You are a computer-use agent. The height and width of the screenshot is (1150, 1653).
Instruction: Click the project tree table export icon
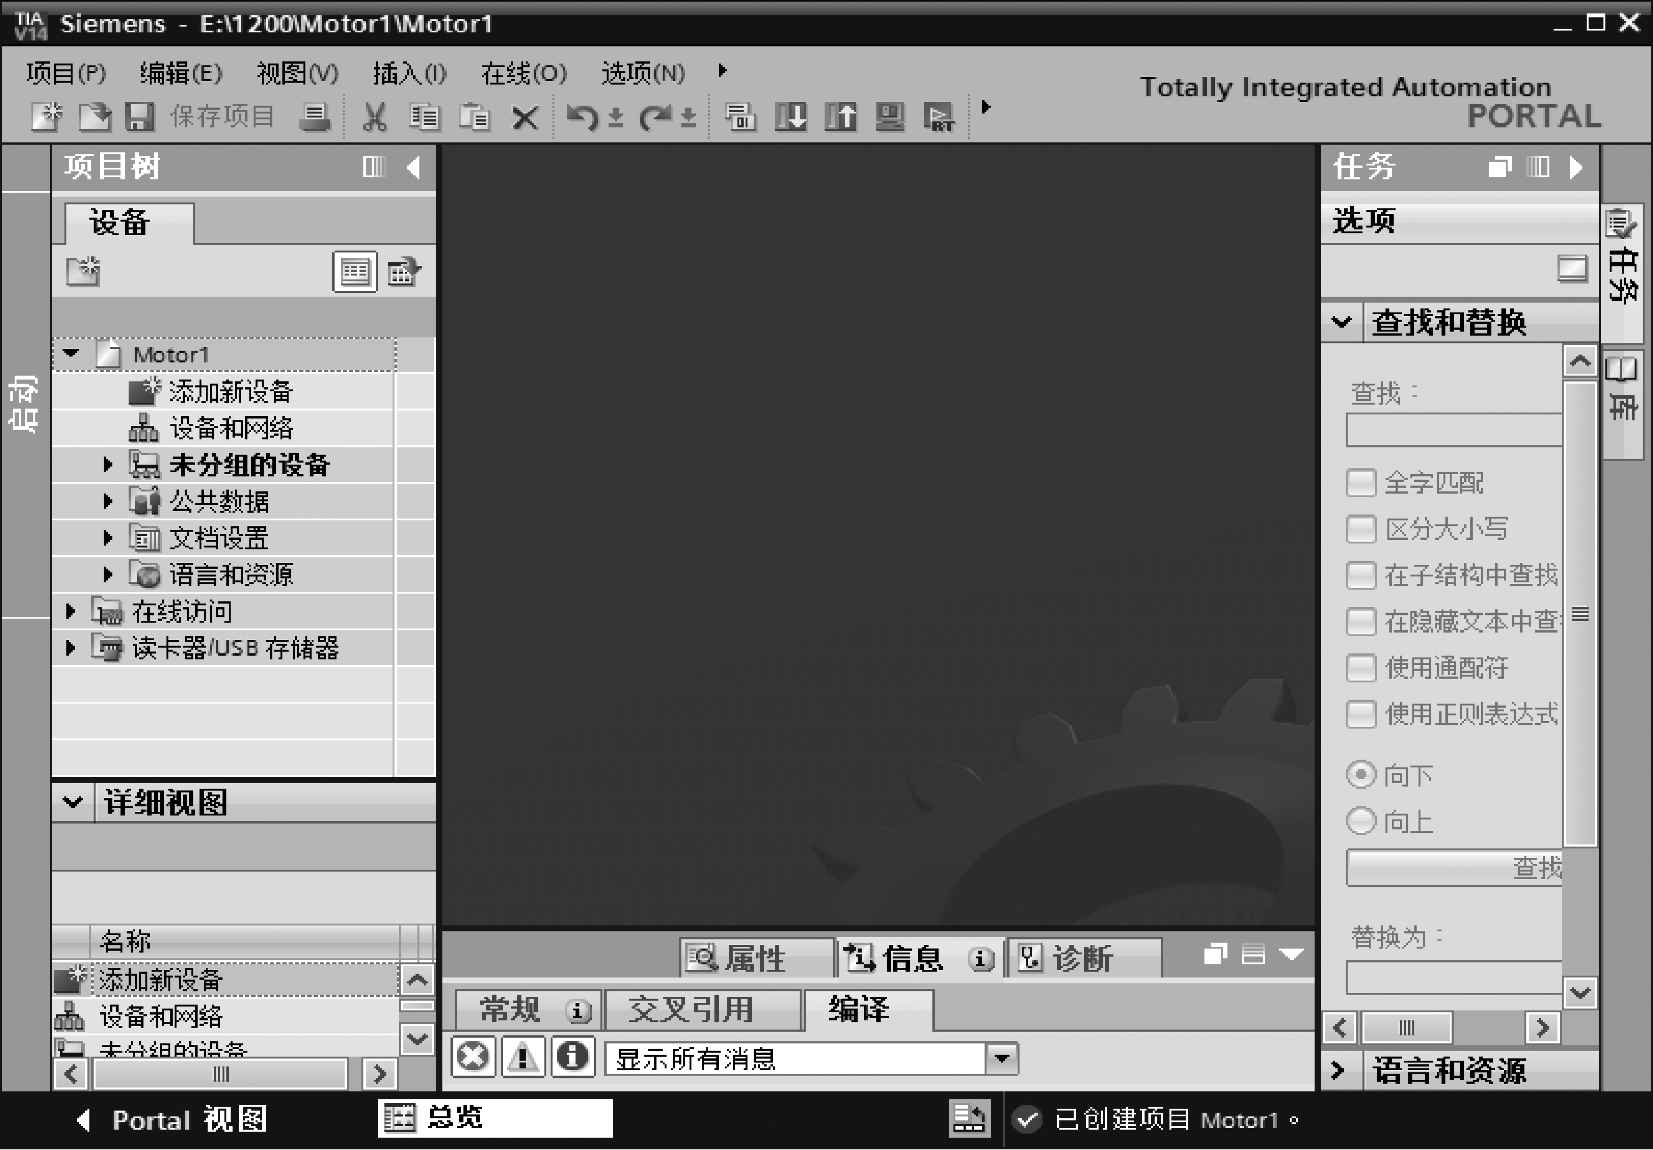[404, 272]
